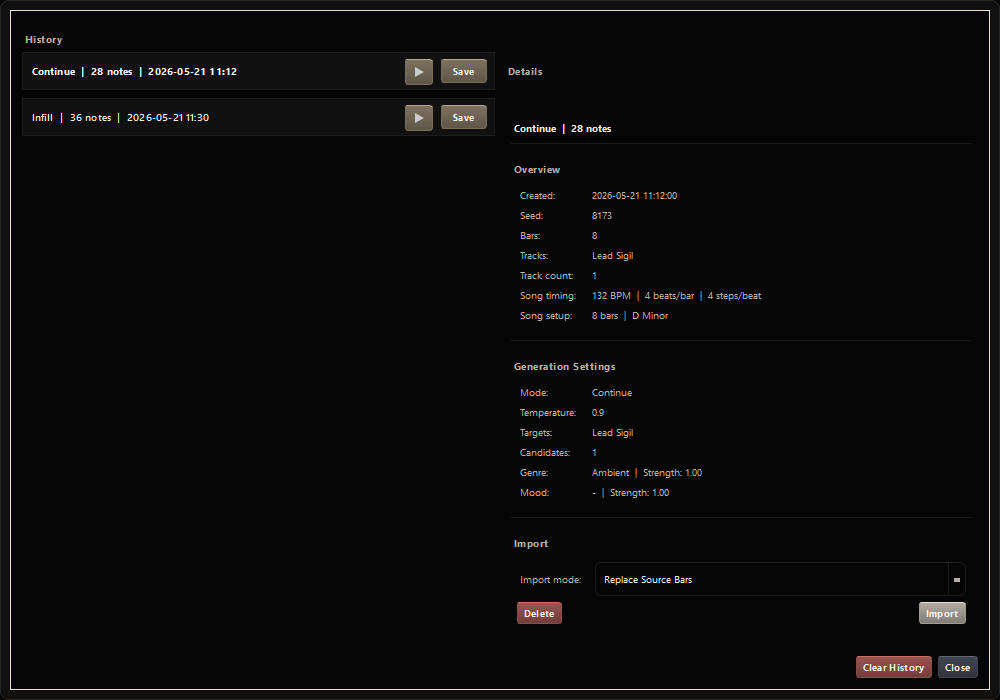The width and height of the screenshot is (1000, 700).
Task: Click the Targets value Lead Sigil
Action: 612,433
